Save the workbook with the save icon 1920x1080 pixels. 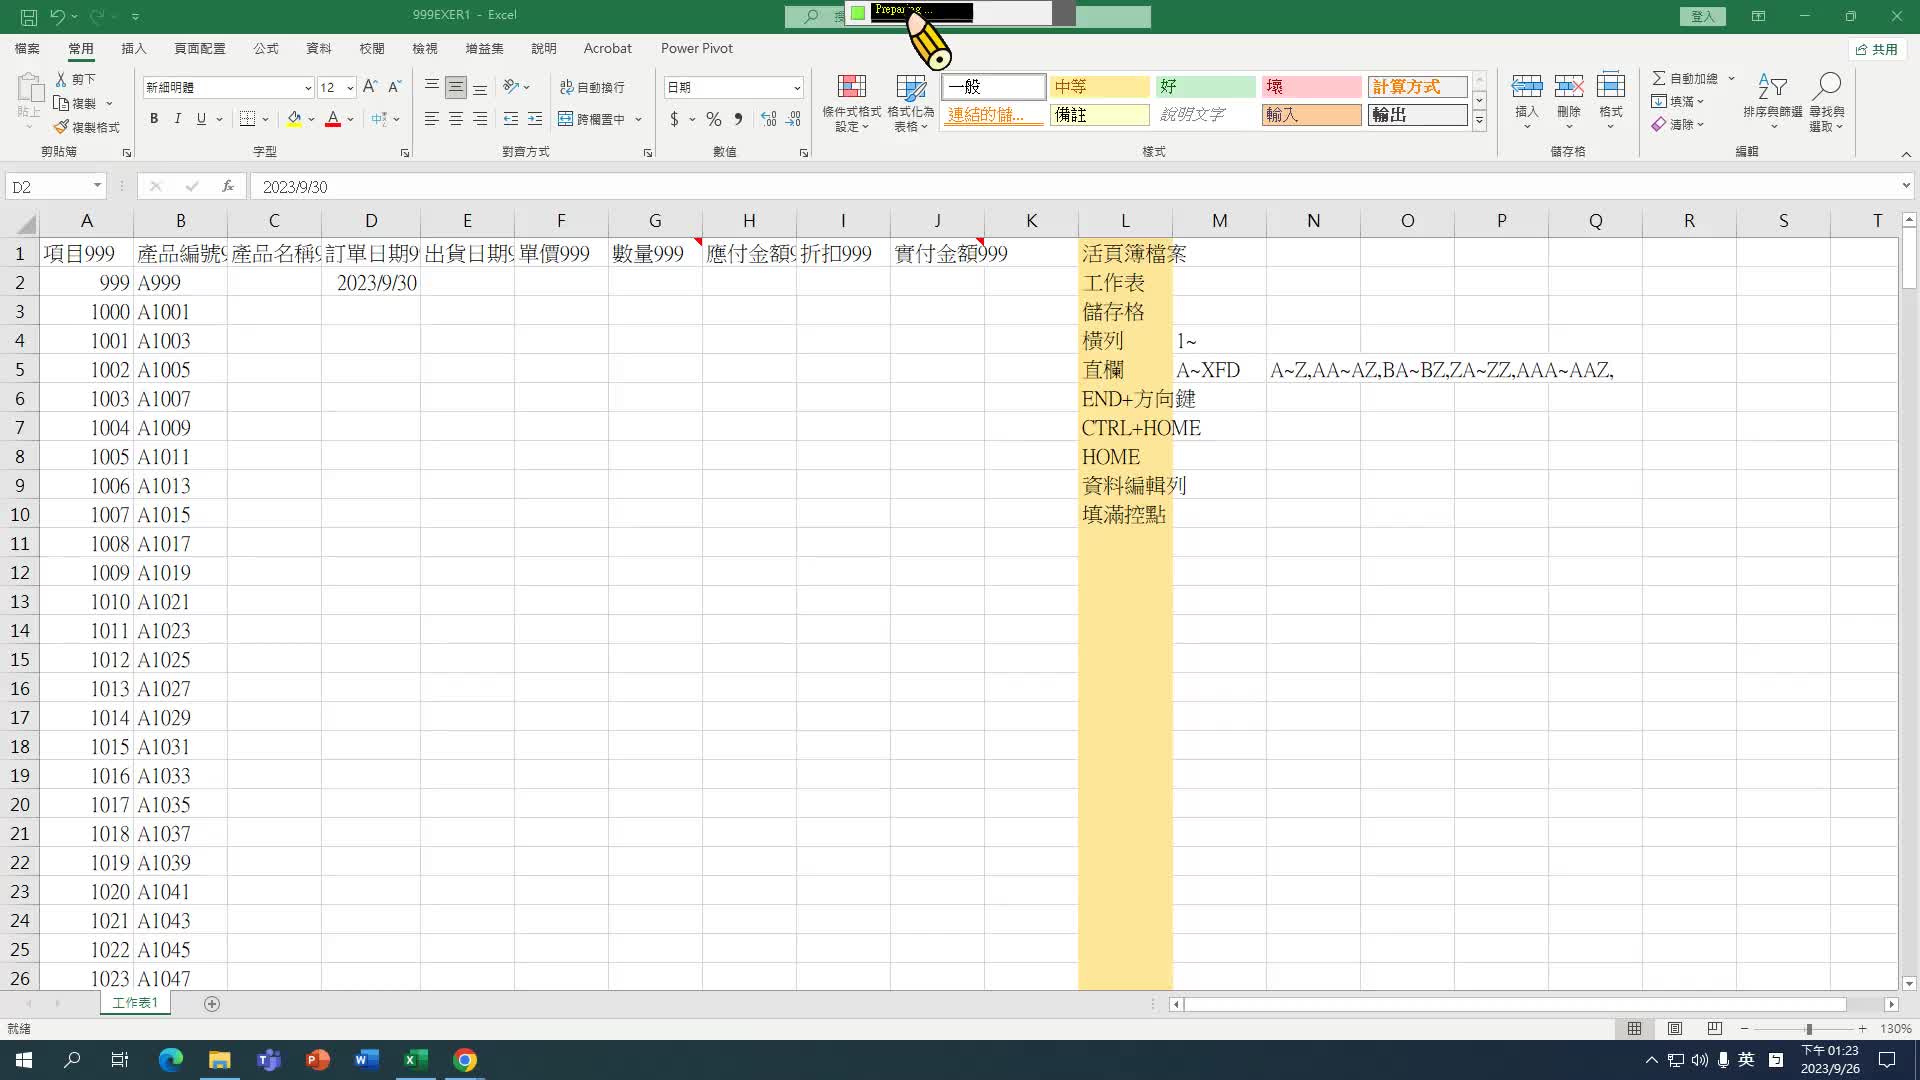tap(29, 16)
